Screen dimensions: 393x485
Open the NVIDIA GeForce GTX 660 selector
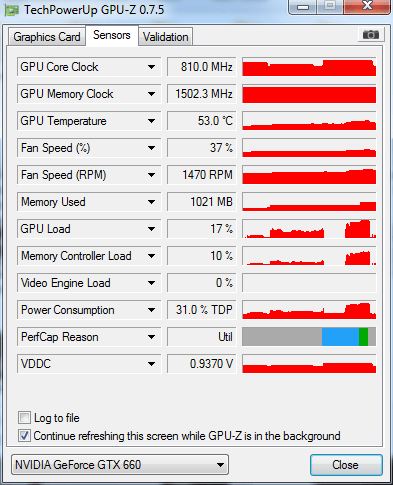tap(120, 465)
